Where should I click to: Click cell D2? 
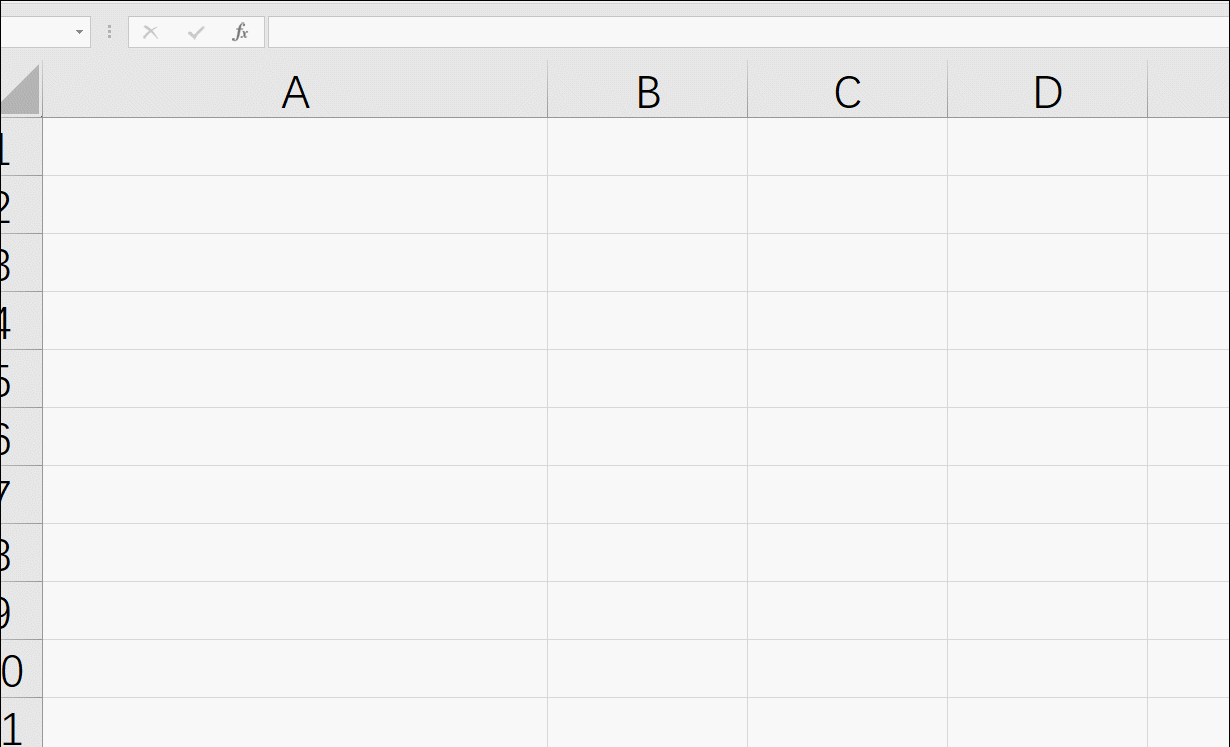click(1048, 205)
